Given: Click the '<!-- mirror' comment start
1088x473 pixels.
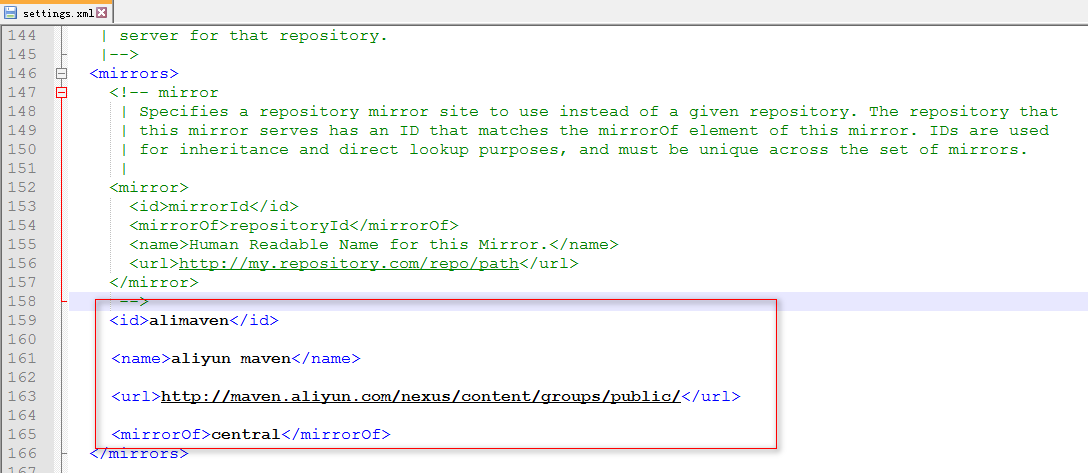Looking at the screenshot, I should click(164, 92).
